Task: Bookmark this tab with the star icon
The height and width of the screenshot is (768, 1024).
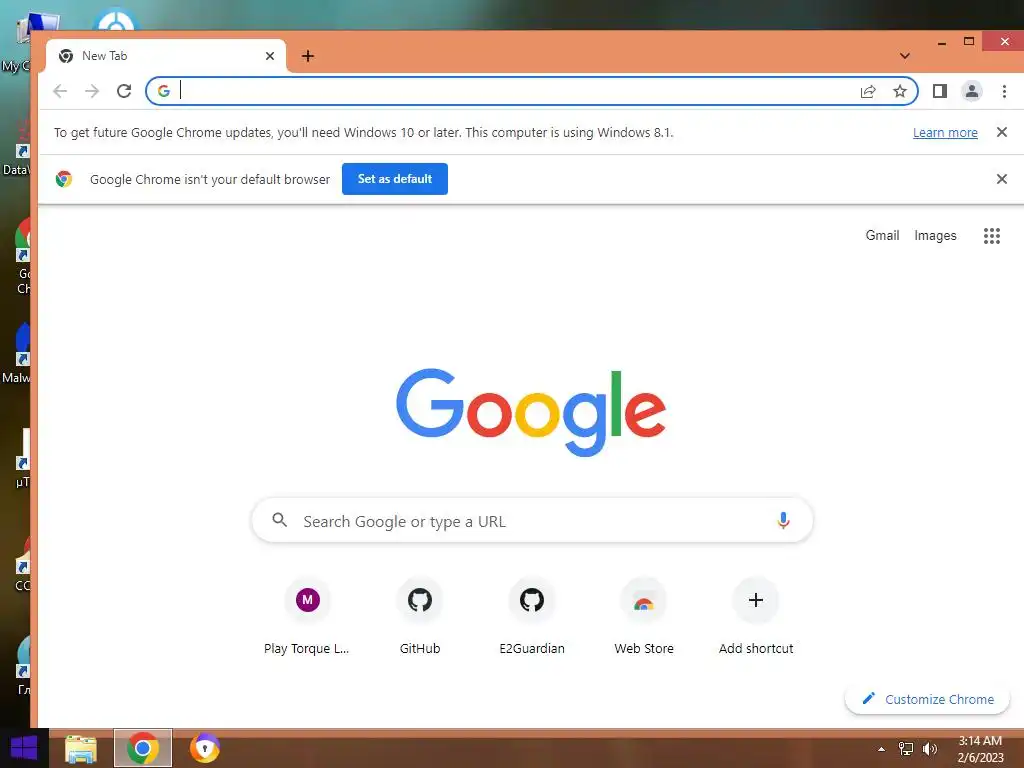Action: [x=900, y=91]
